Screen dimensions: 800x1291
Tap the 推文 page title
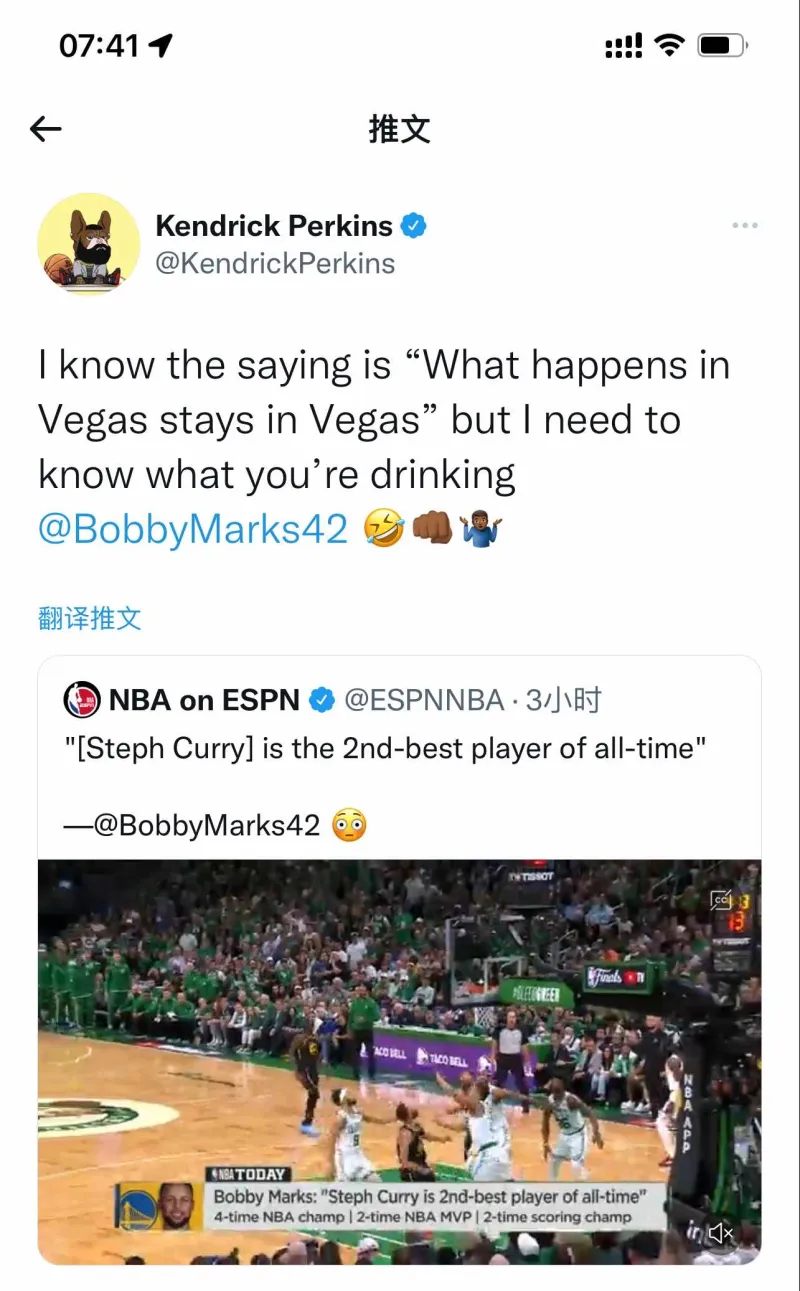click(x=399, y=128)
